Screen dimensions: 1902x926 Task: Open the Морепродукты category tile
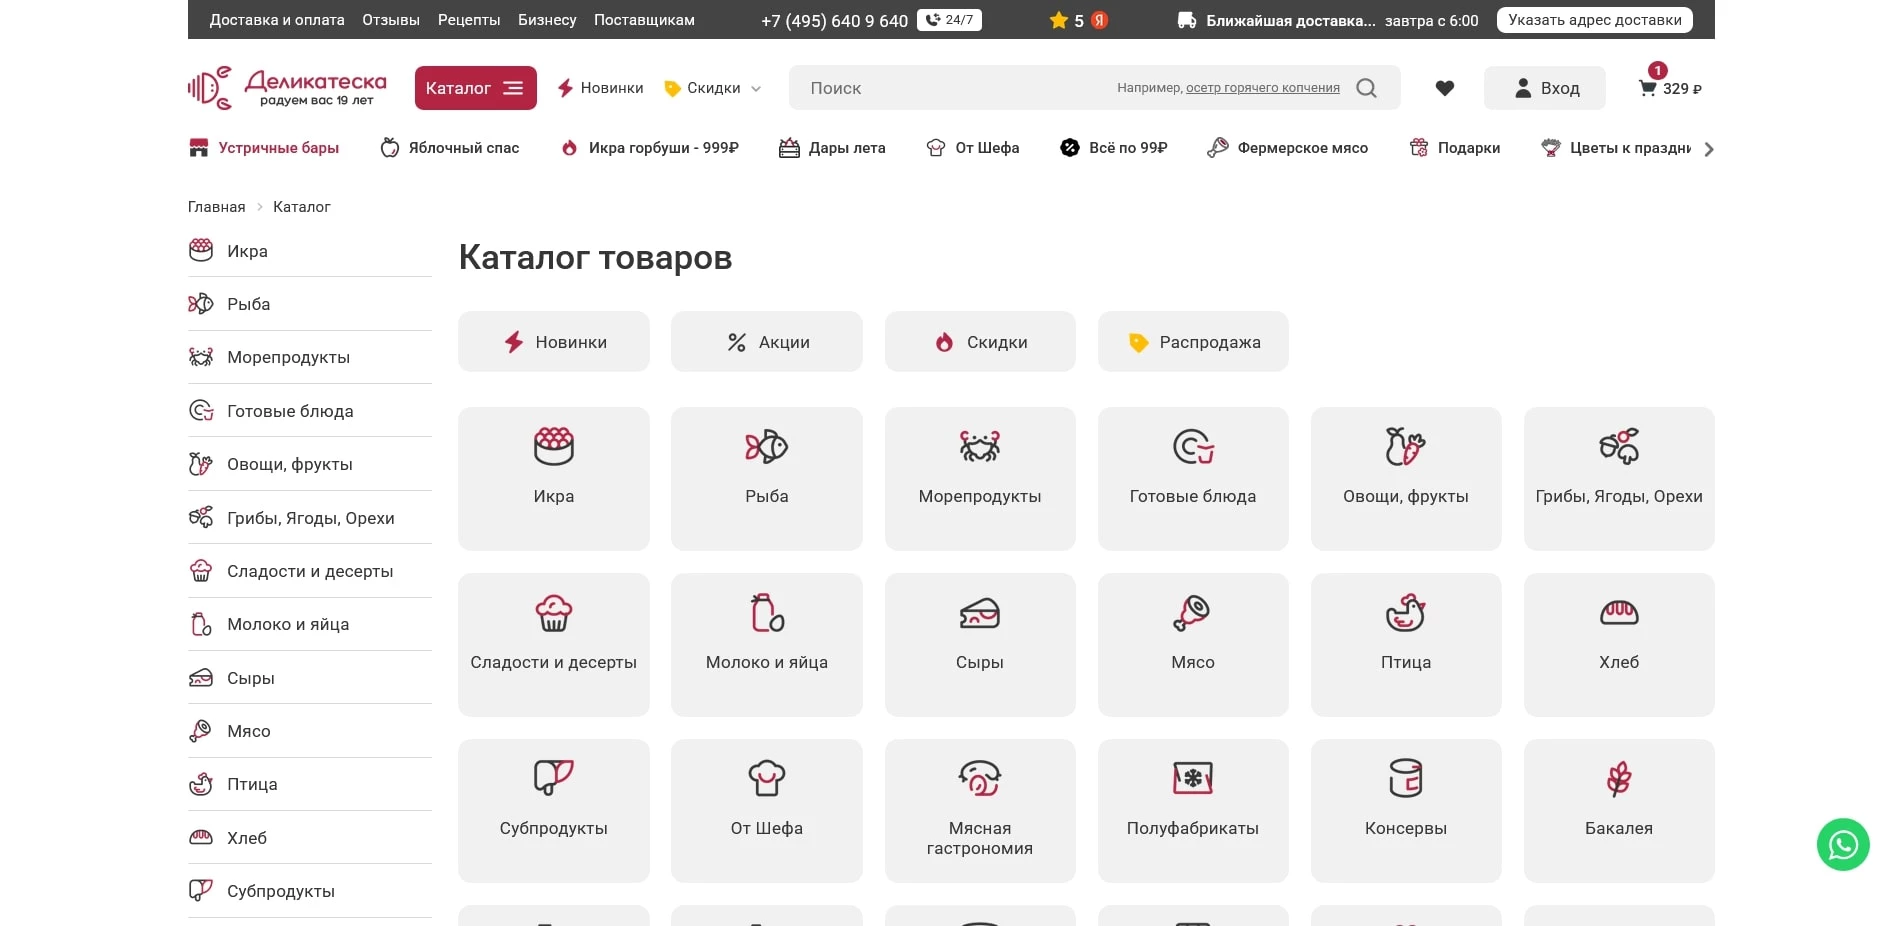[x=979, y=478]
